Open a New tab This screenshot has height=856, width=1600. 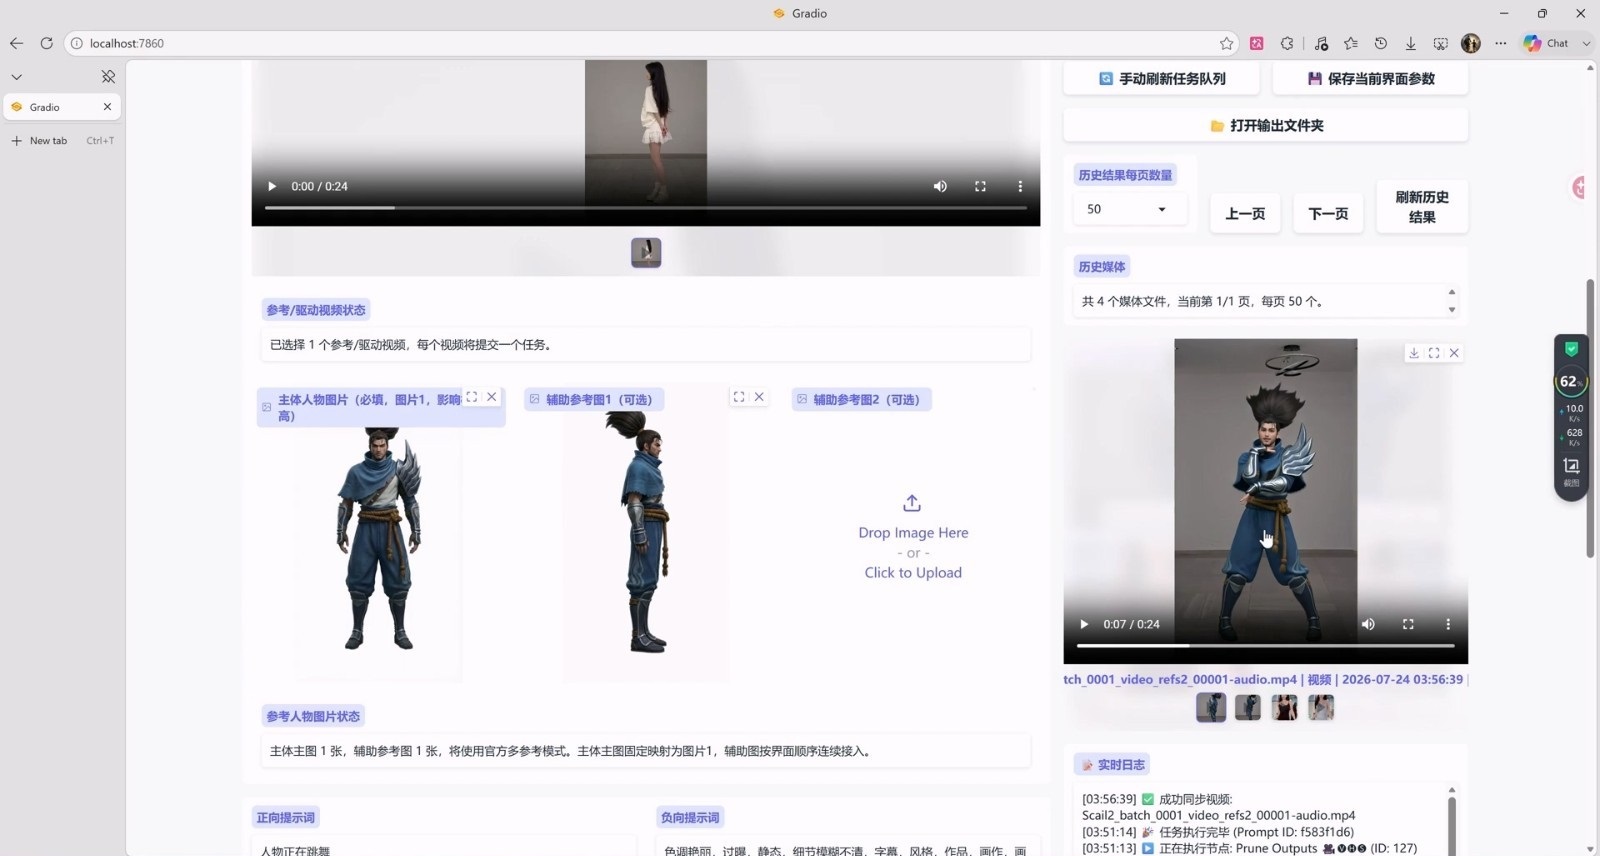click(62, 141)
